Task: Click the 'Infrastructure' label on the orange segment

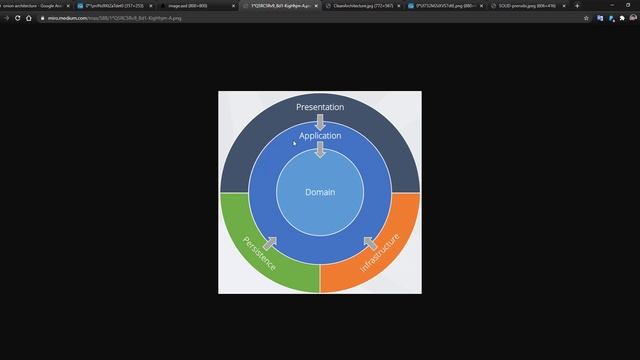Action: click(x=380, y=253)
